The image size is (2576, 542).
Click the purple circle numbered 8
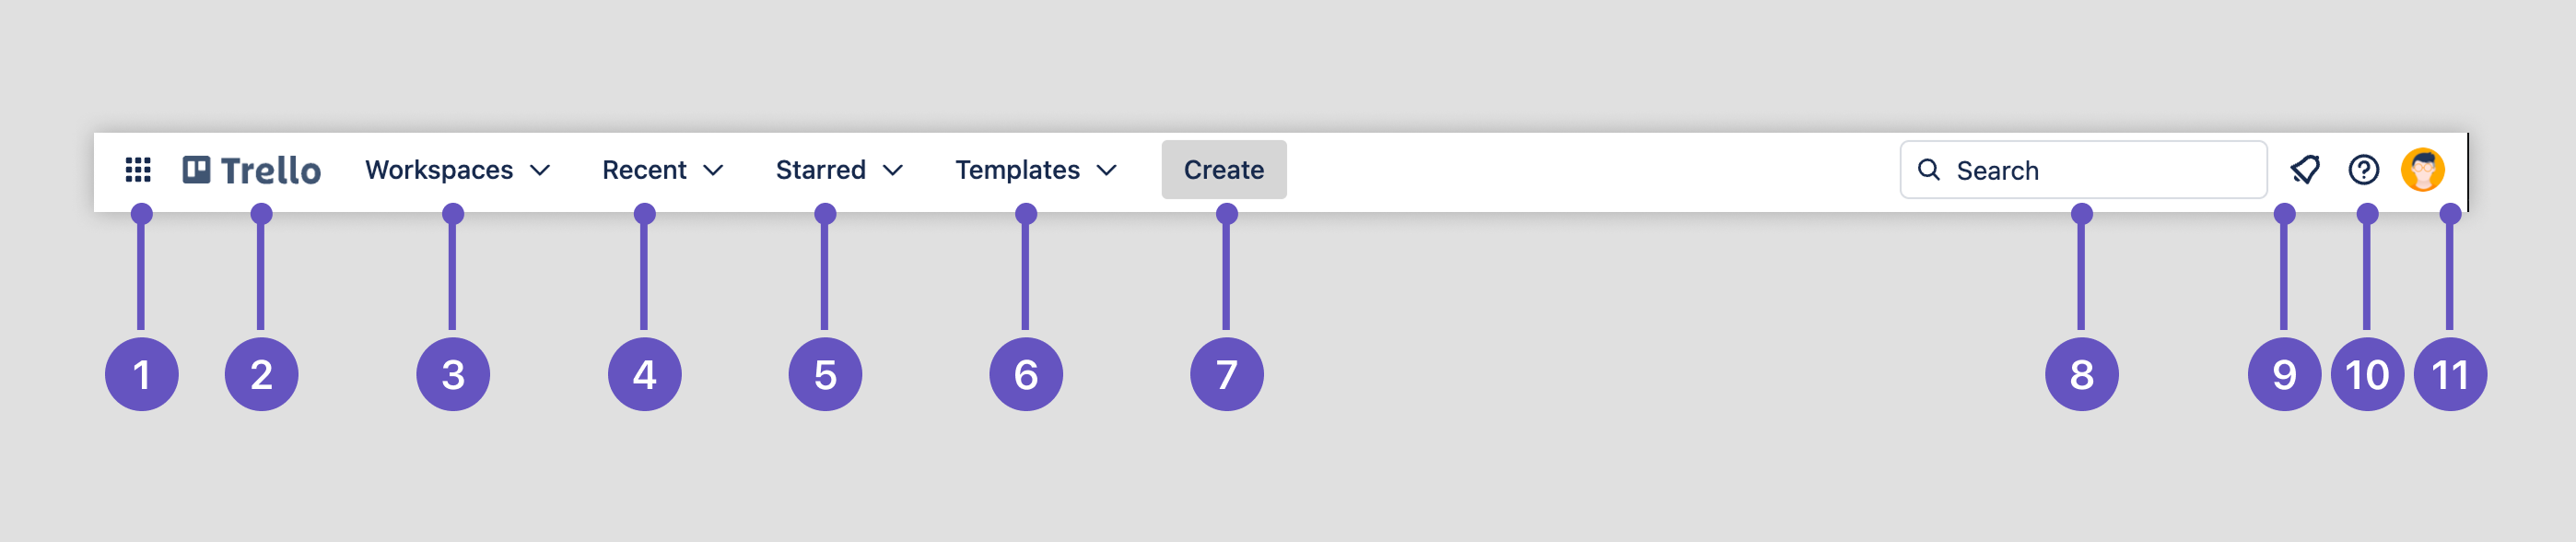click(2082, 375)
